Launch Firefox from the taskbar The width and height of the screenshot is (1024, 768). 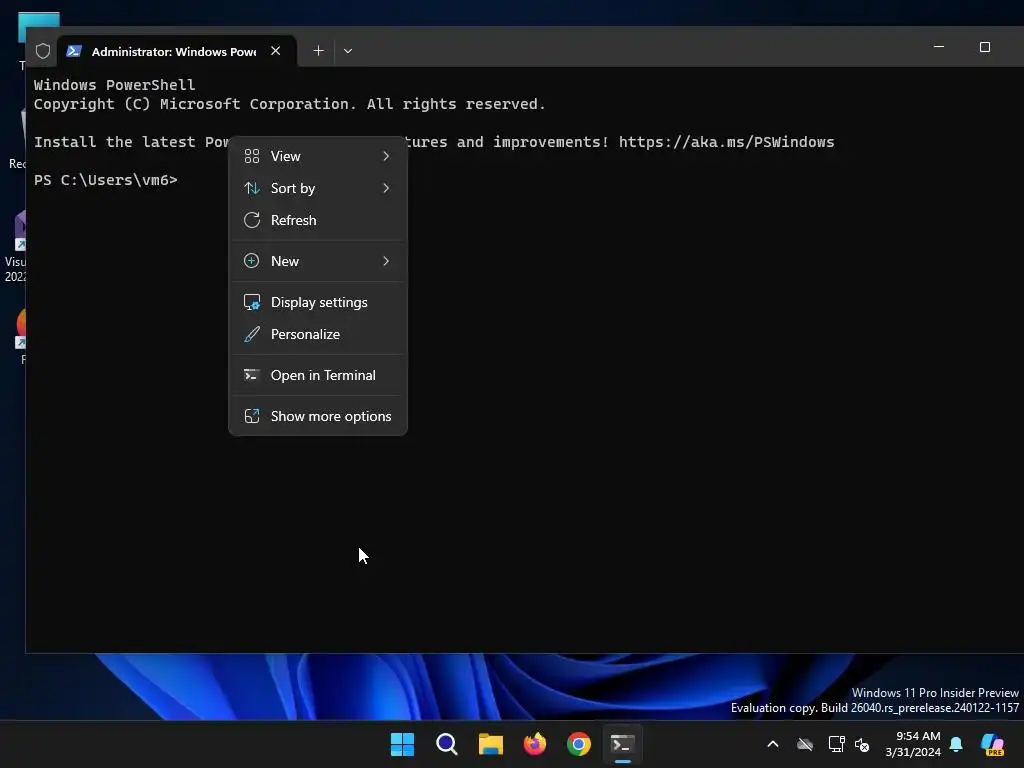(x=535, y=744)
